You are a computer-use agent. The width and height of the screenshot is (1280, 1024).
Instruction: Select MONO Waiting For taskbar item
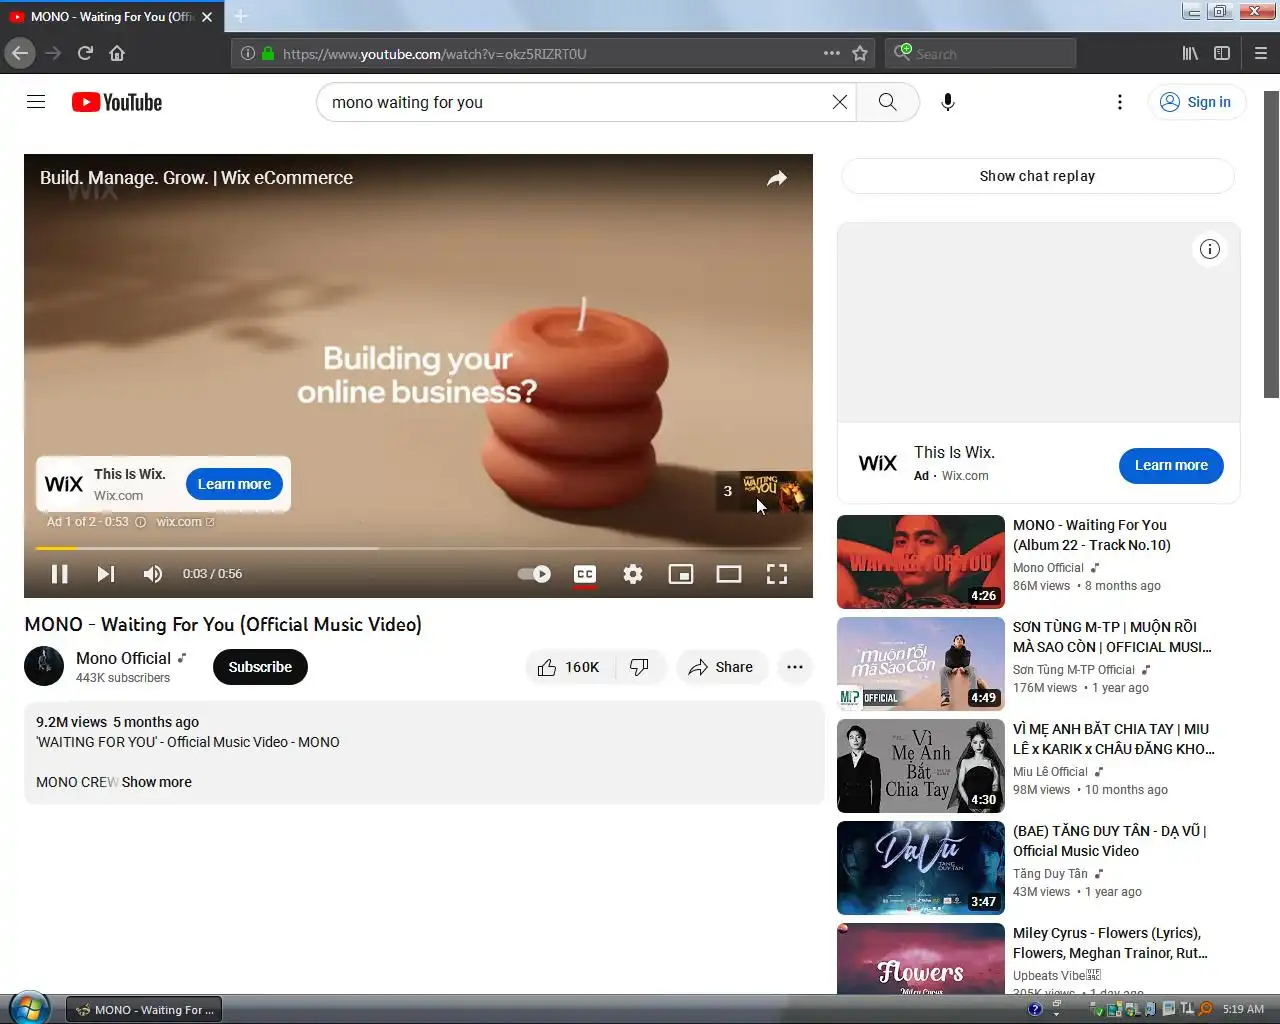[x=145, y=1010]
